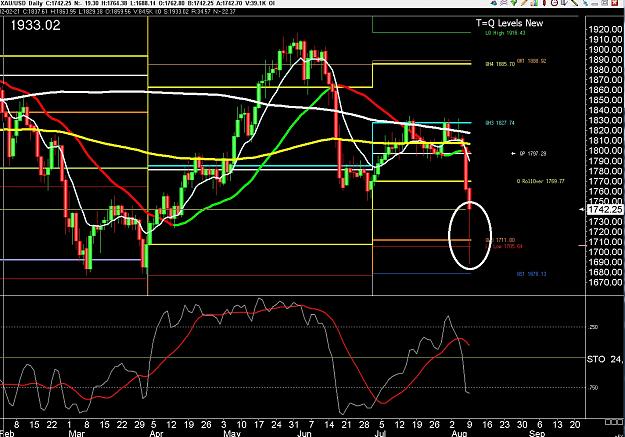
Task: Click the Apr month label on time axis
Action: click(156, 433)
